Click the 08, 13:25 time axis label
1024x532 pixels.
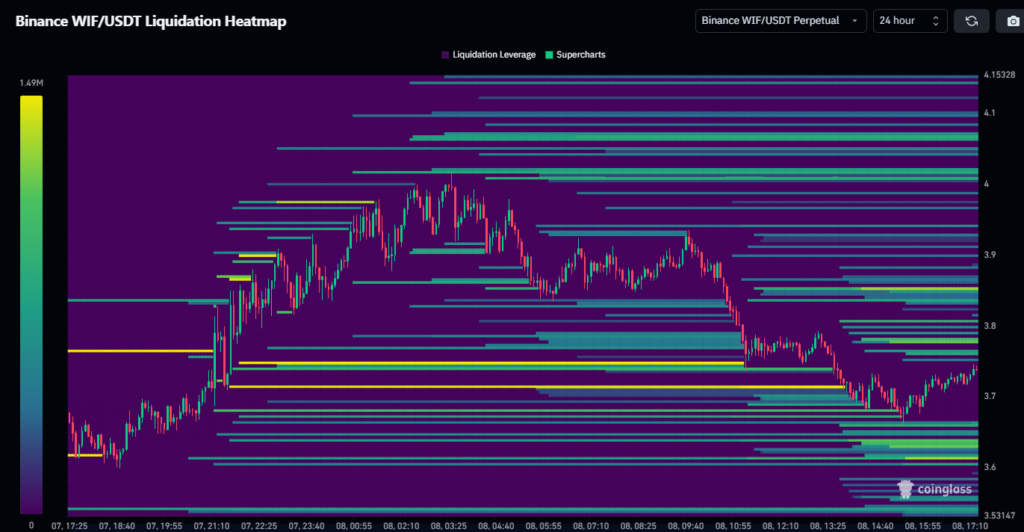coord(827,525)
